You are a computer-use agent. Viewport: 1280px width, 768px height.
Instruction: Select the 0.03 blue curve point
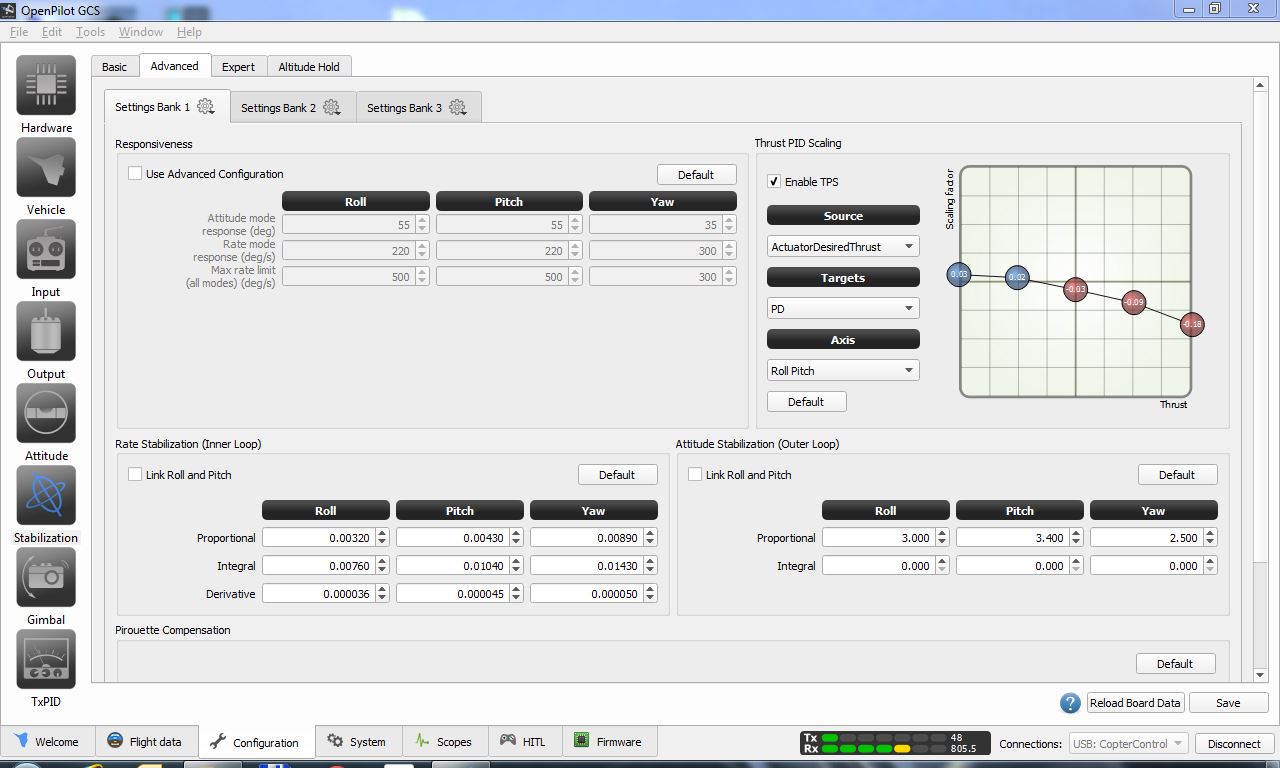pyautogui.click(x=959, y=274)
